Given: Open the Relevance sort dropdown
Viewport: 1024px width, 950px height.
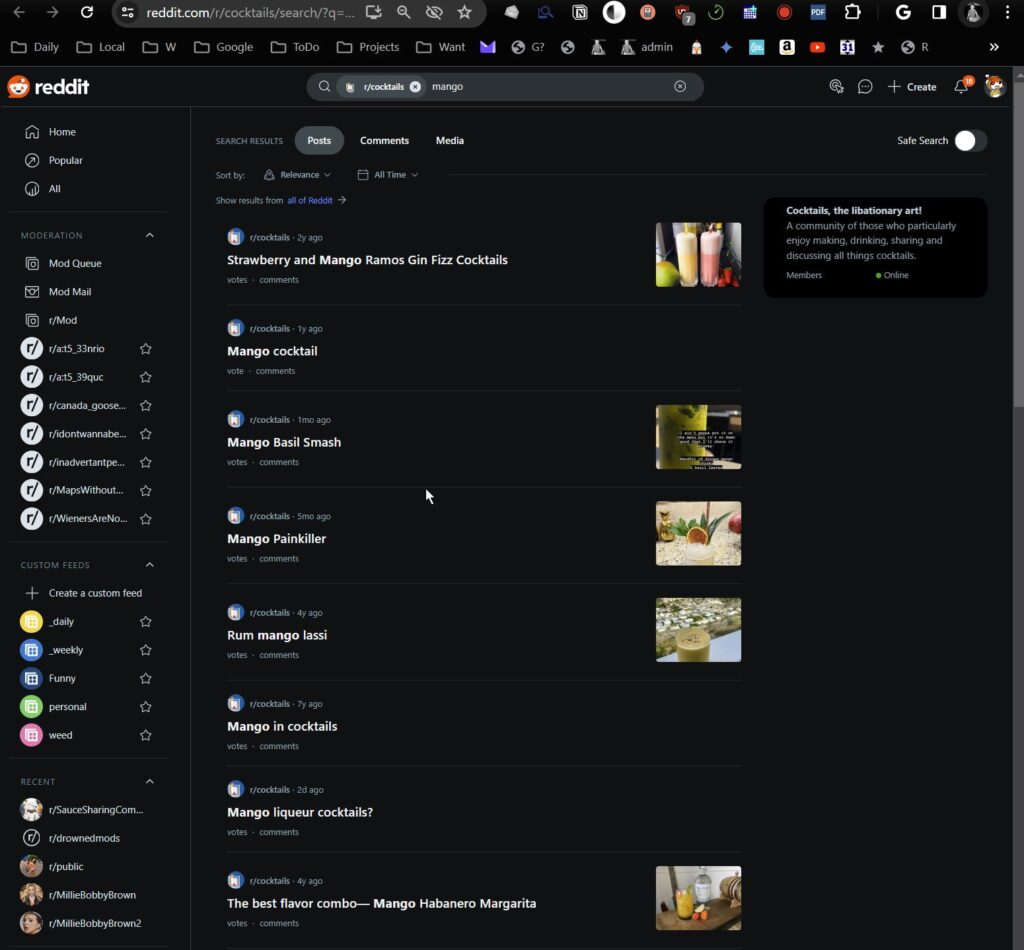Looking at the screenshot, I should [298, 175].
